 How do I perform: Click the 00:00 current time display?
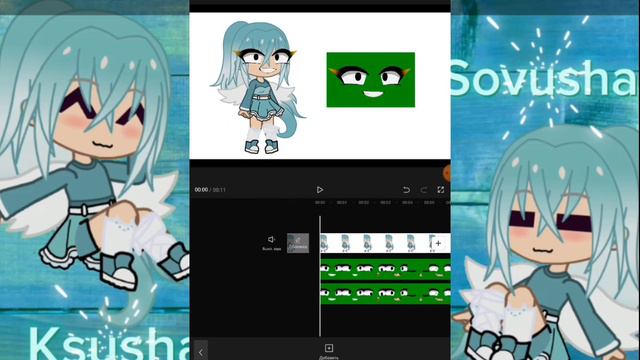201,190
